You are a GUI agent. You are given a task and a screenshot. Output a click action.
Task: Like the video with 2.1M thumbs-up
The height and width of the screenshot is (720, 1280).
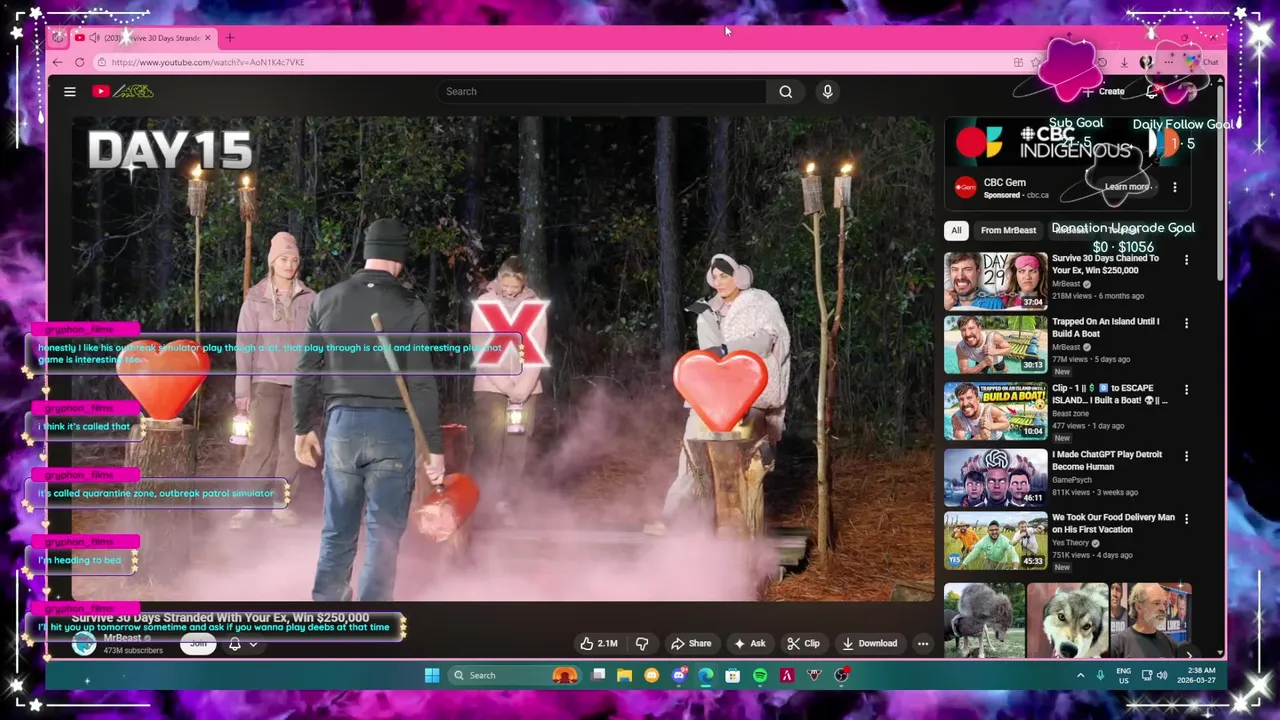pyautogui.click(x=599, y=643)
